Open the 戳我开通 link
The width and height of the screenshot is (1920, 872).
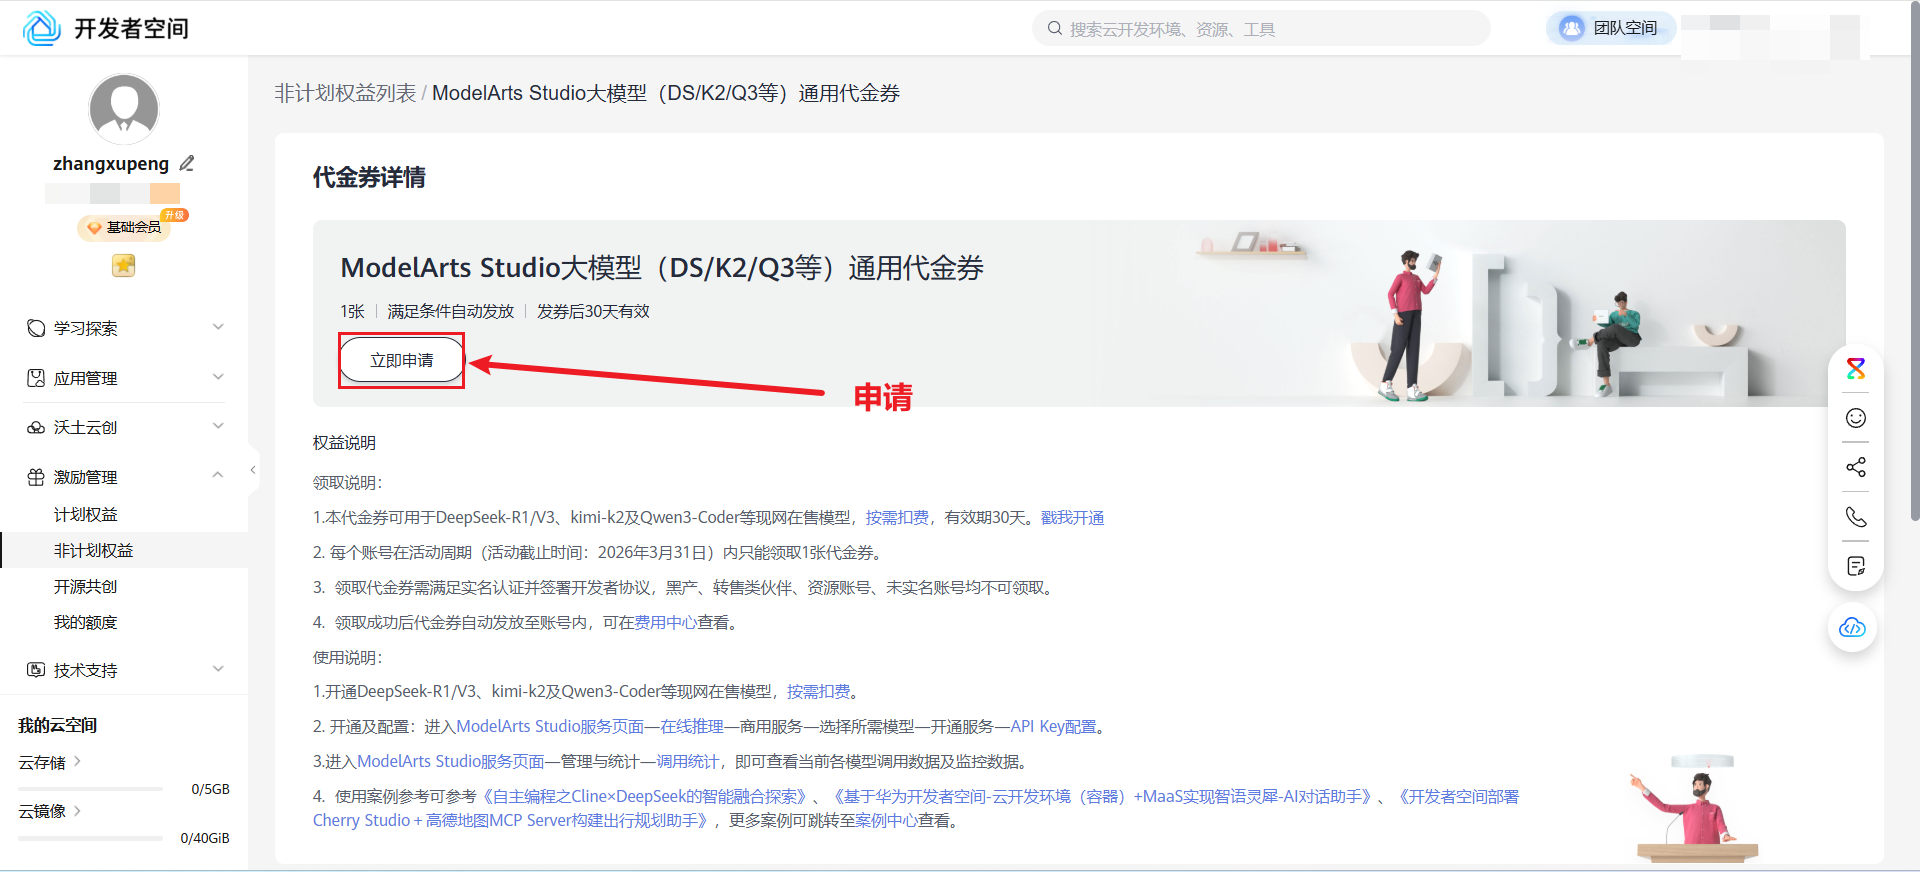point(1072,517)
